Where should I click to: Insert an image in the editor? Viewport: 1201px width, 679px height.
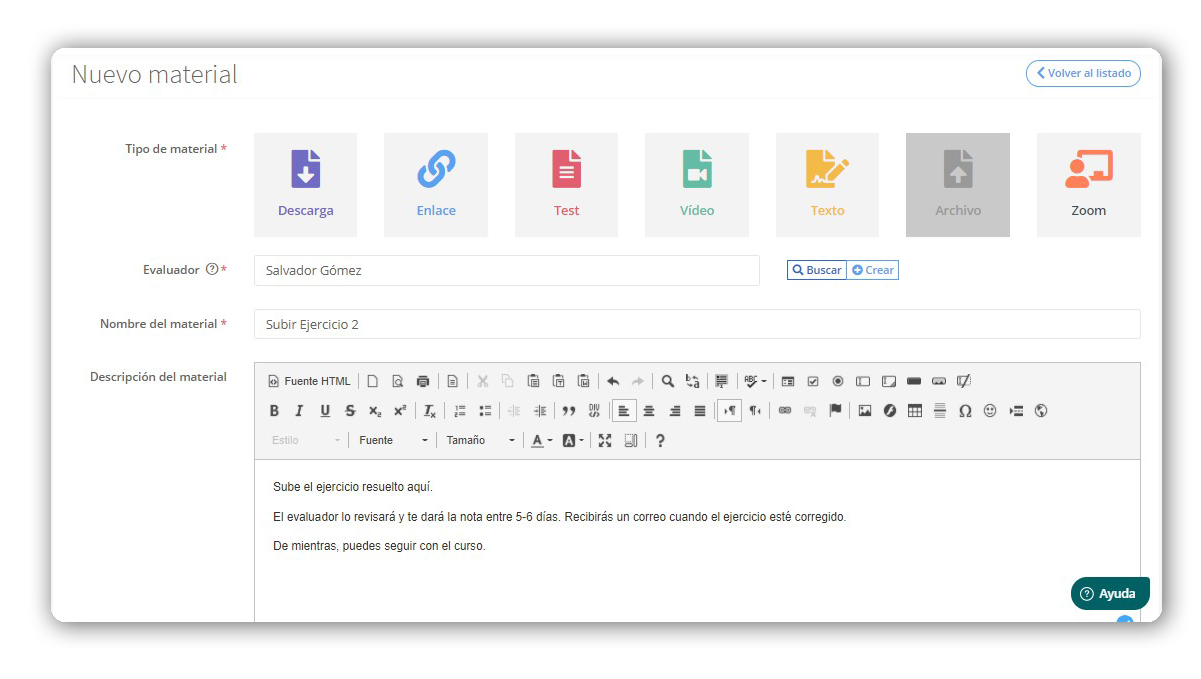865,411
